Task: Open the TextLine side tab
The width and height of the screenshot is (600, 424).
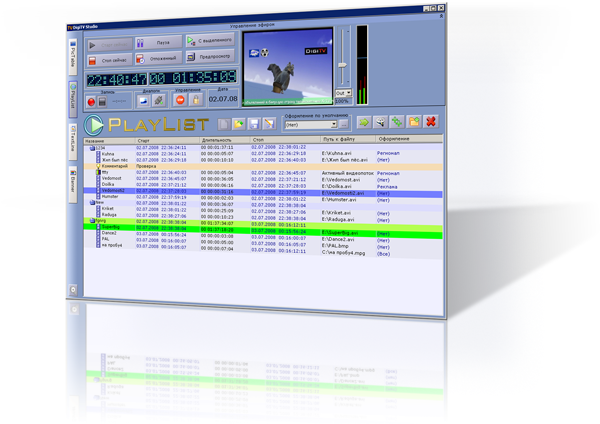Action: pyautogui.click(x=73, y=142)
